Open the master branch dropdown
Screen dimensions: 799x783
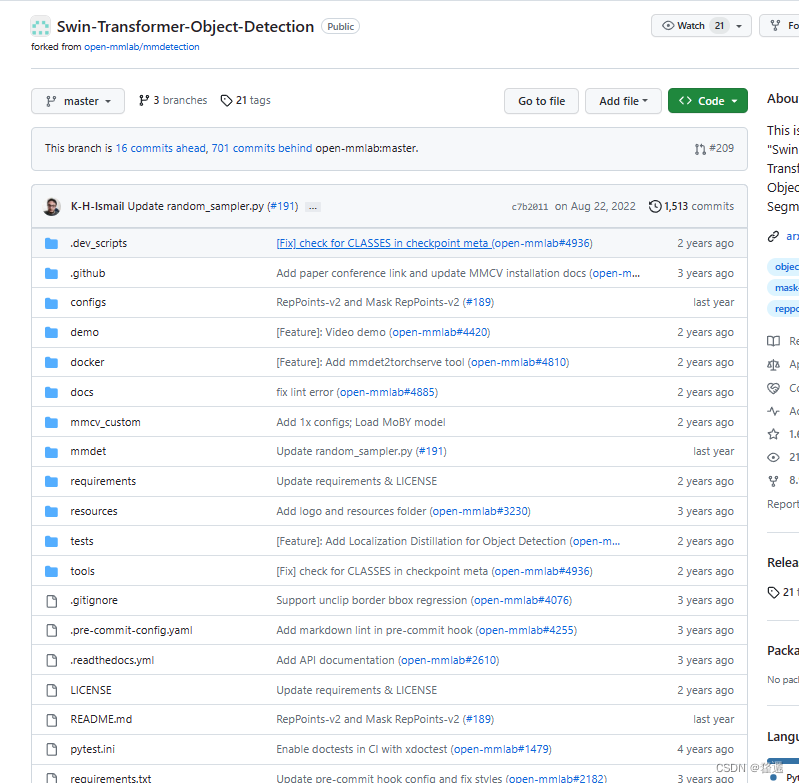point(78,101)
